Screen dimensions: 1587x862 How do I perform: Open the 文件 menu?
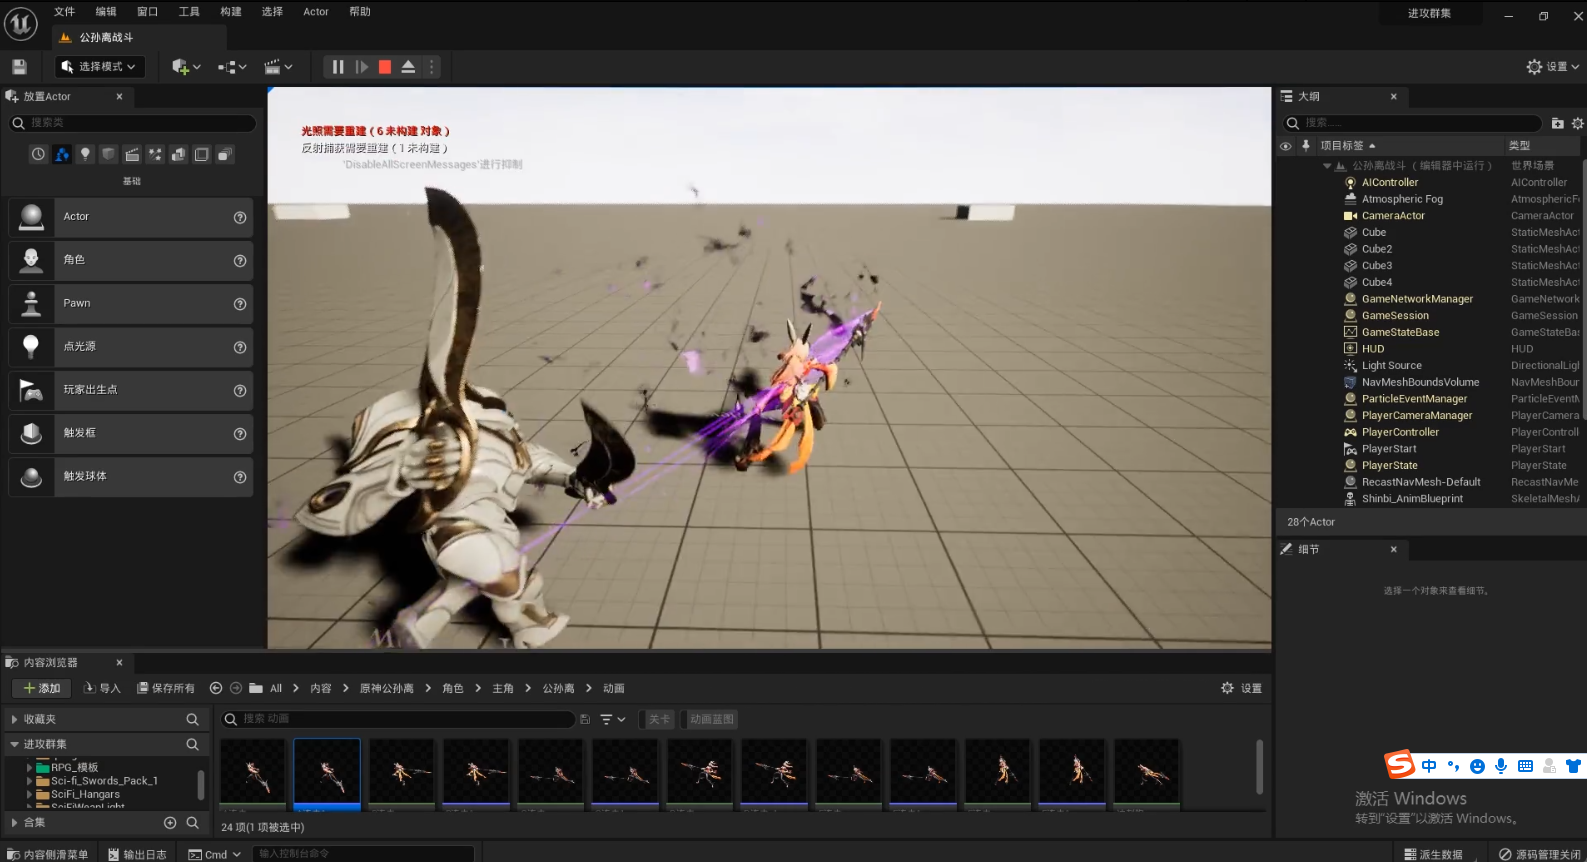[64, 12]
